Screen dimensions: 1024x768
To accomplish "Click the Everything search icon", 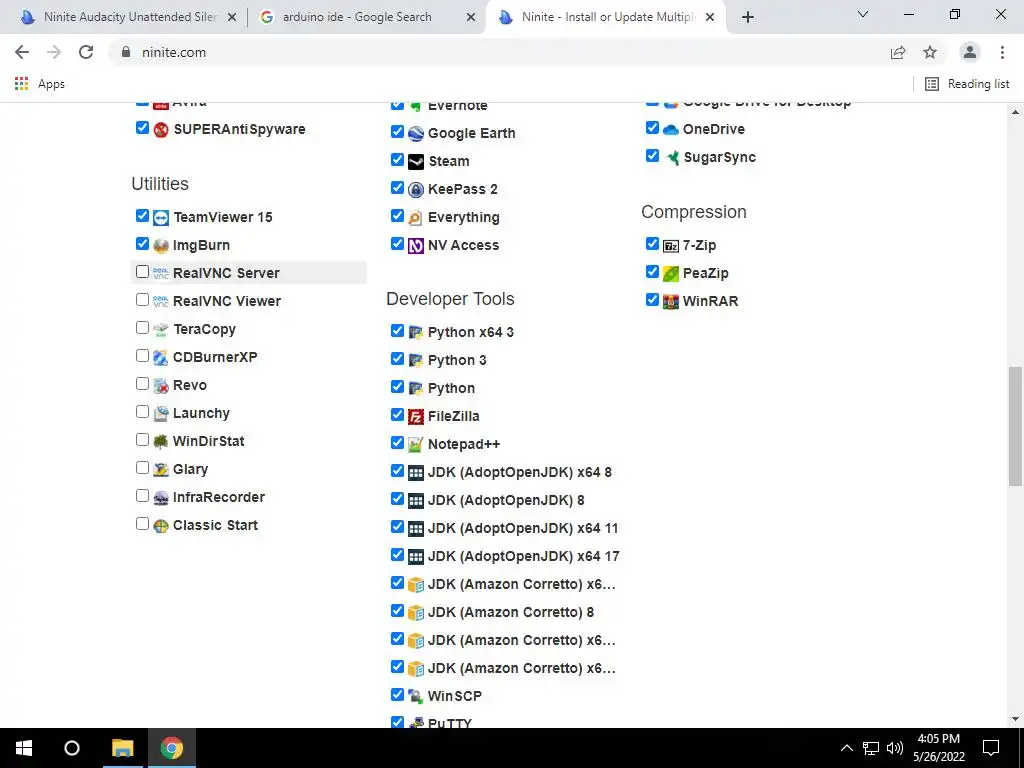I will click(416, 217).
